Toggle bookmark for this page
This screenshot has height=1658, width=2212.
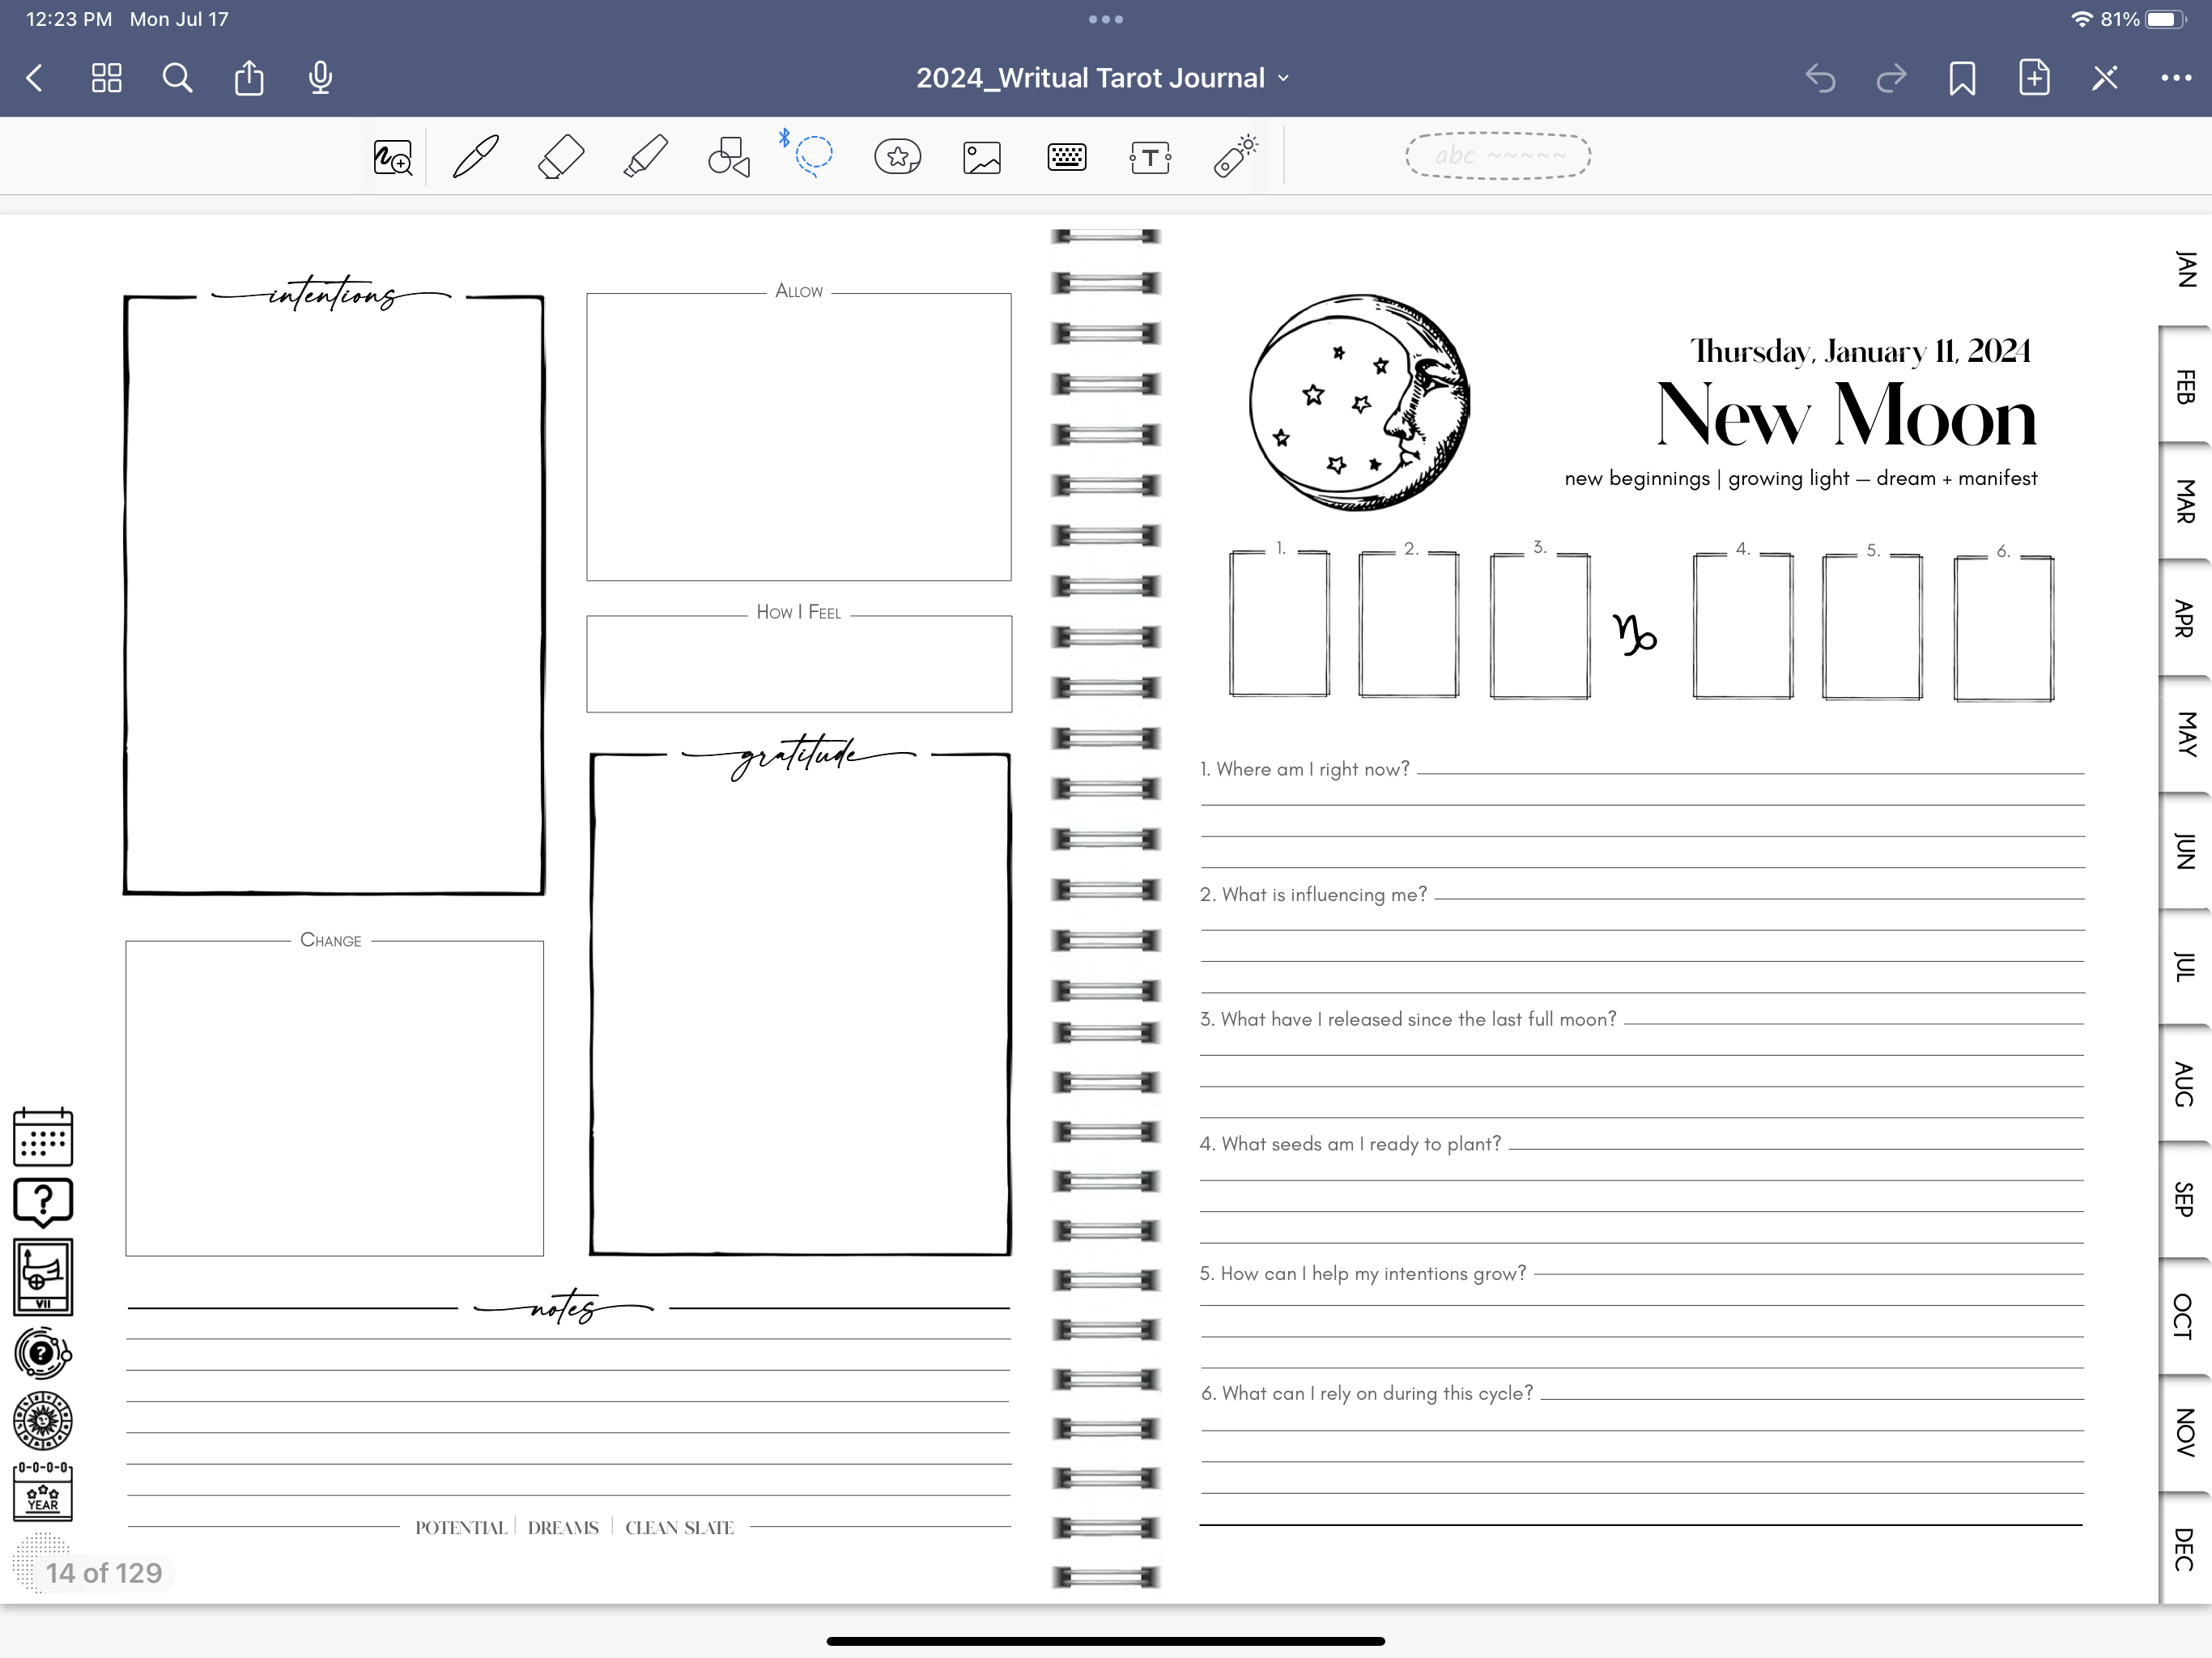[1961, 78]
